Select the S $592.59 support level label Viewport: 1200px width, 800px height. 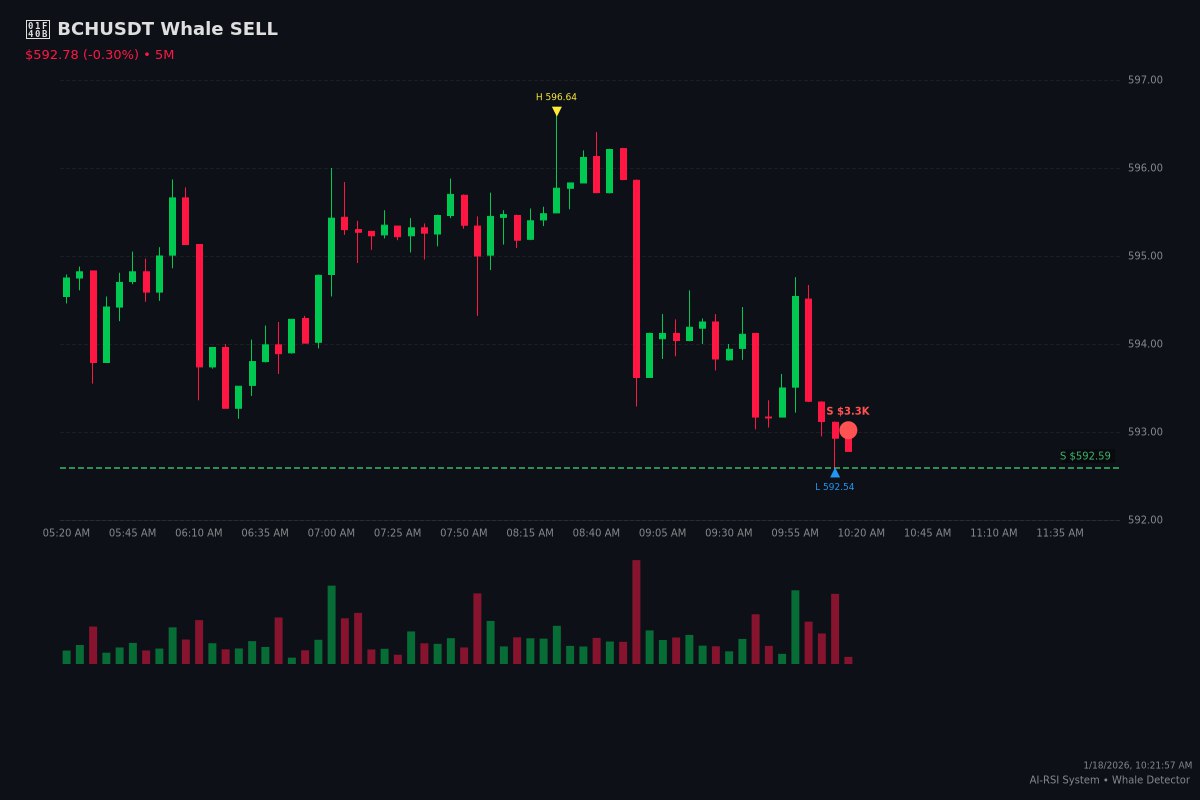pos(1085,456)
